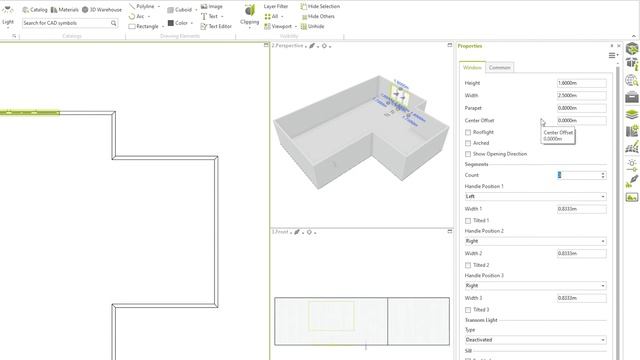Open Transom Light Type dropdown showing Deactivated
The height and width of the screenshot is (360, 640).
pos(536,340)
